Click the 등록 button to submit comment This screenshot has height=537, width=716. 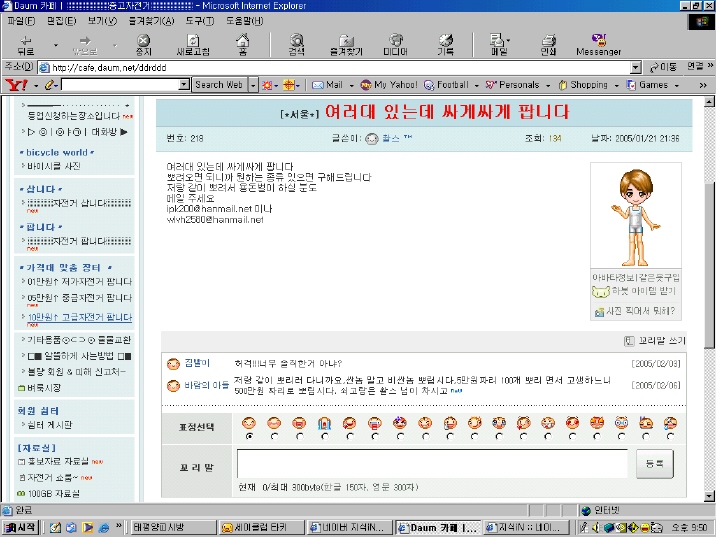(654, 464)
